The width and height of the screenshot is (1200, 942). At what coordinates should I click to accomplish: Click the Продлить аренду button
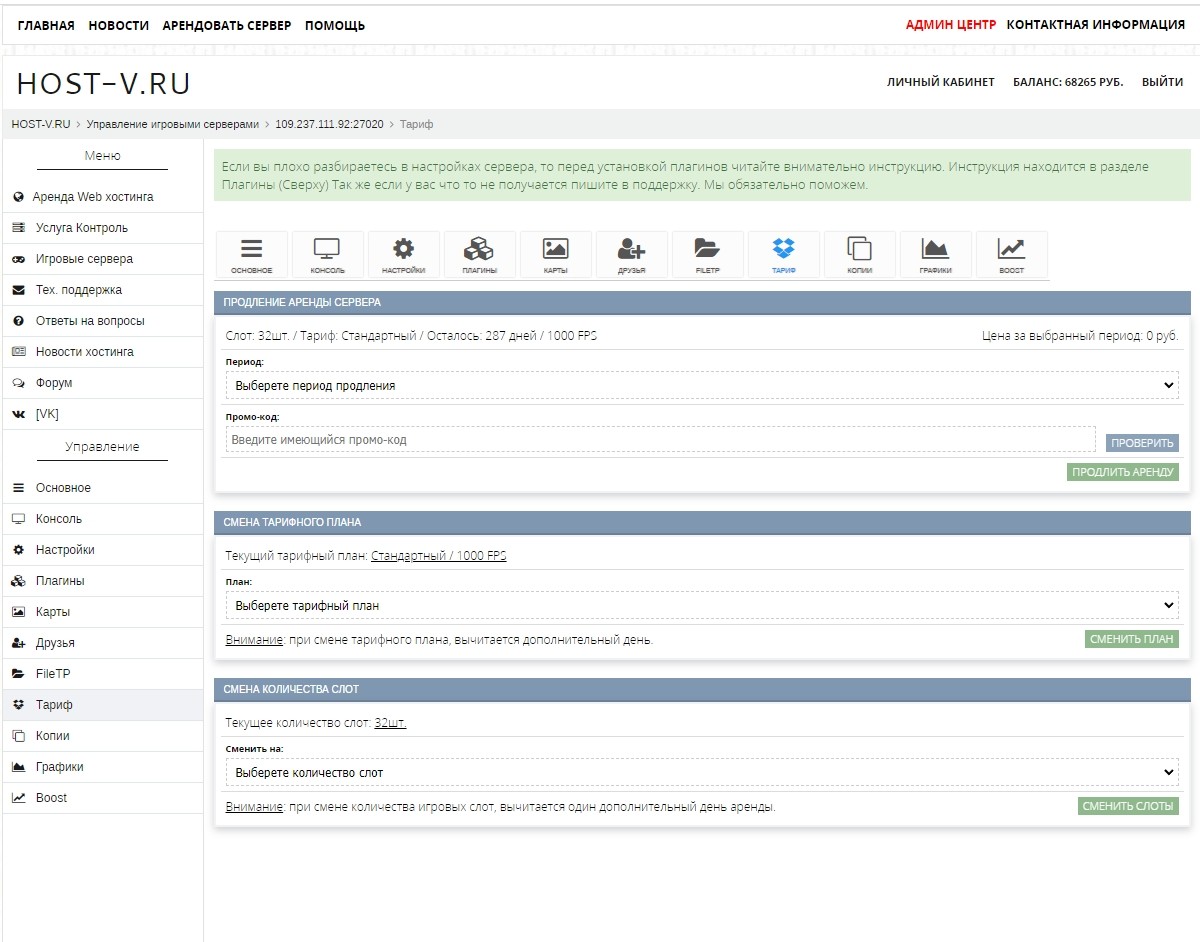pyautogui.click(x=1122, y=472)
